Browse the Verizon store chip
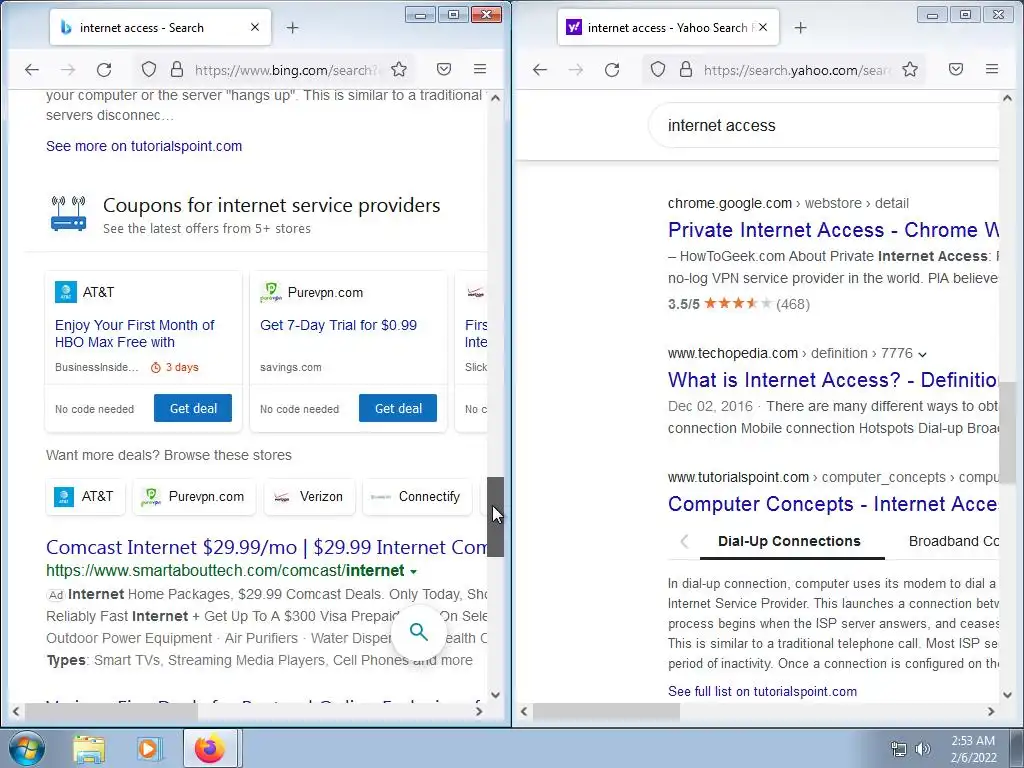Screen dimensions: 1024x768 pyautogui.click(x=310, y=496)
